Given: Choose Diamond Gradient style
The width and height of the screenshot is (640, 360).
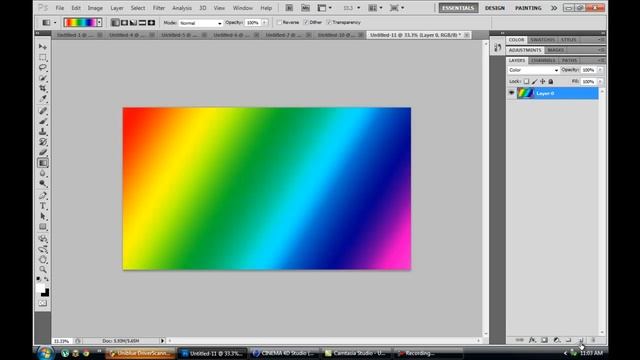Looking at the screenshot, I should pyautogui.click(x=151, y=23).
